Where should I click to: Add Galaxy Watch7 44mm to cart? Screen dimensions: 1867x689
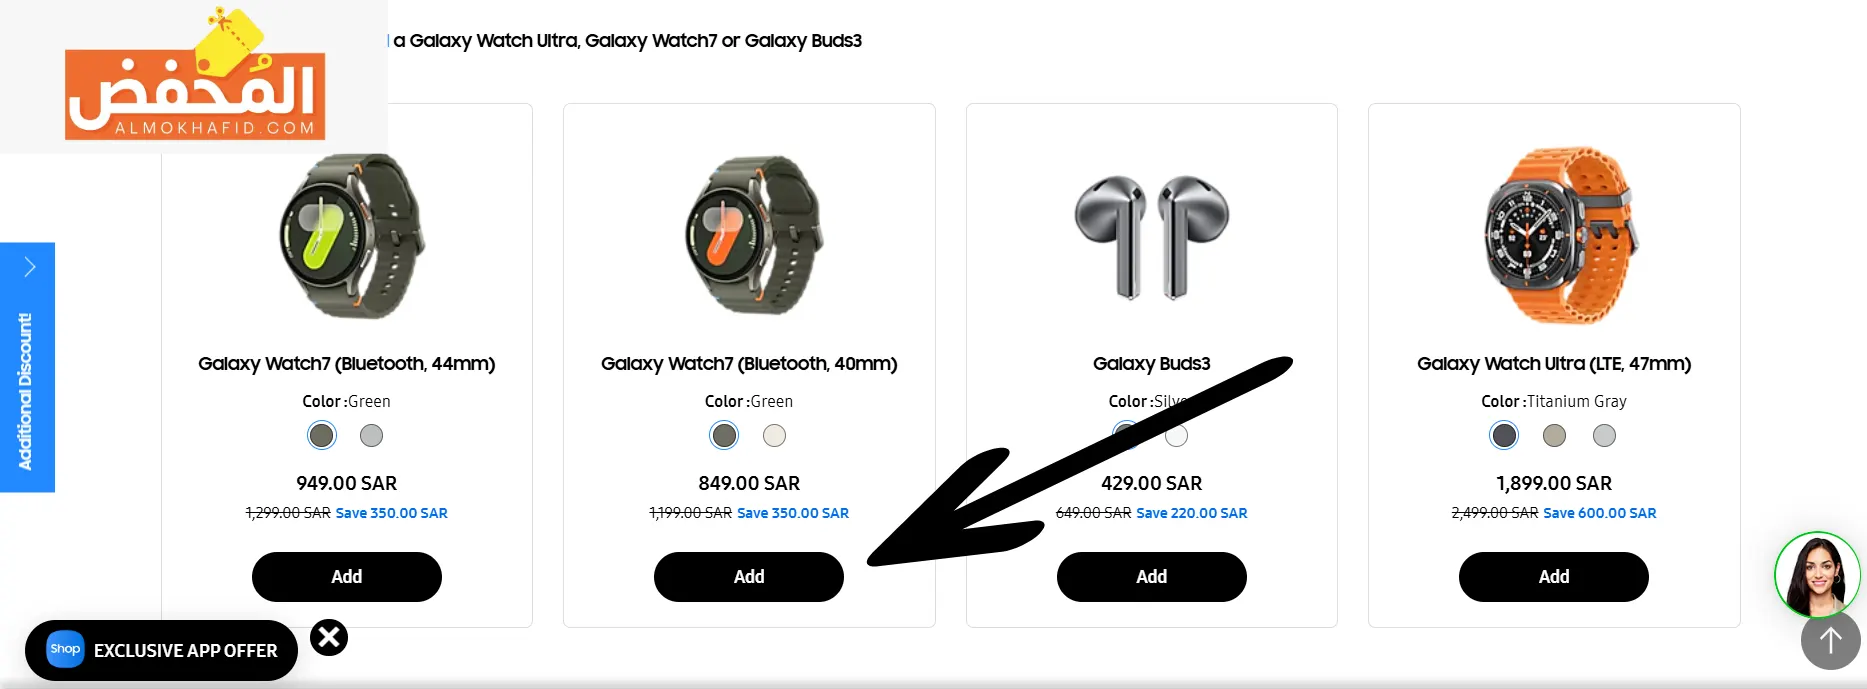point(347,577)
